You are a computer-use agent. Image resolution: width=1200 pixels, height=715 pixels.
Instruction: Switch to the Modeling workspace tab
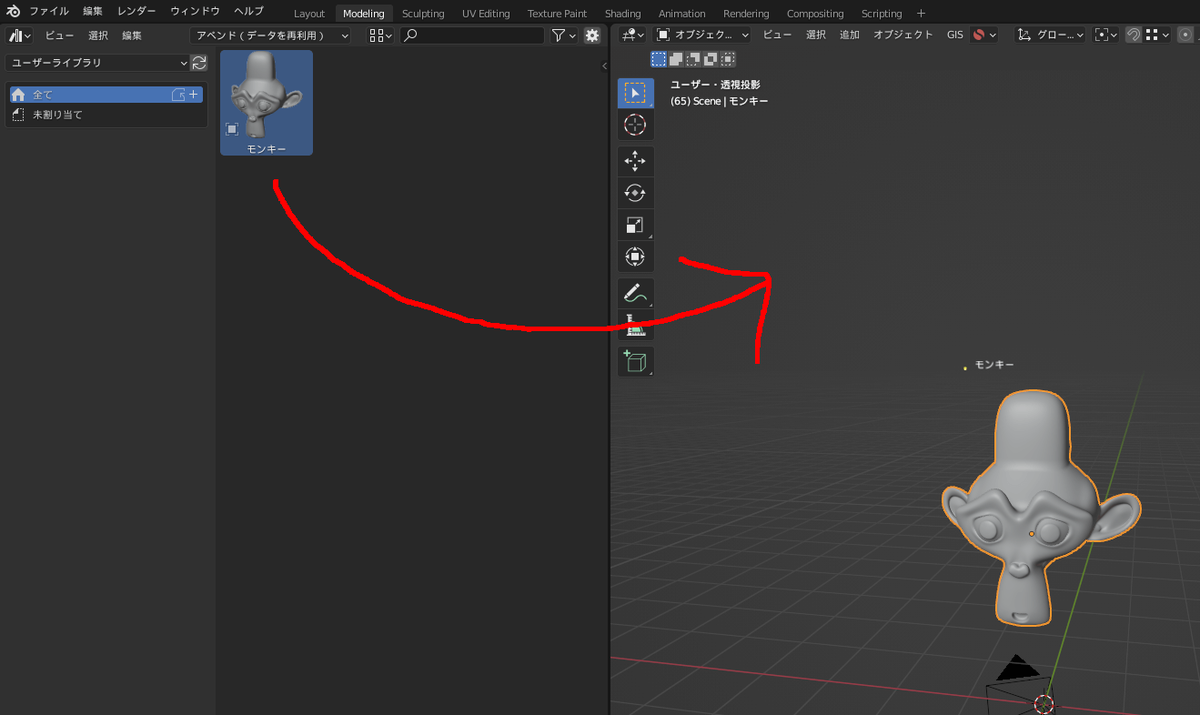tap(364, 14)
